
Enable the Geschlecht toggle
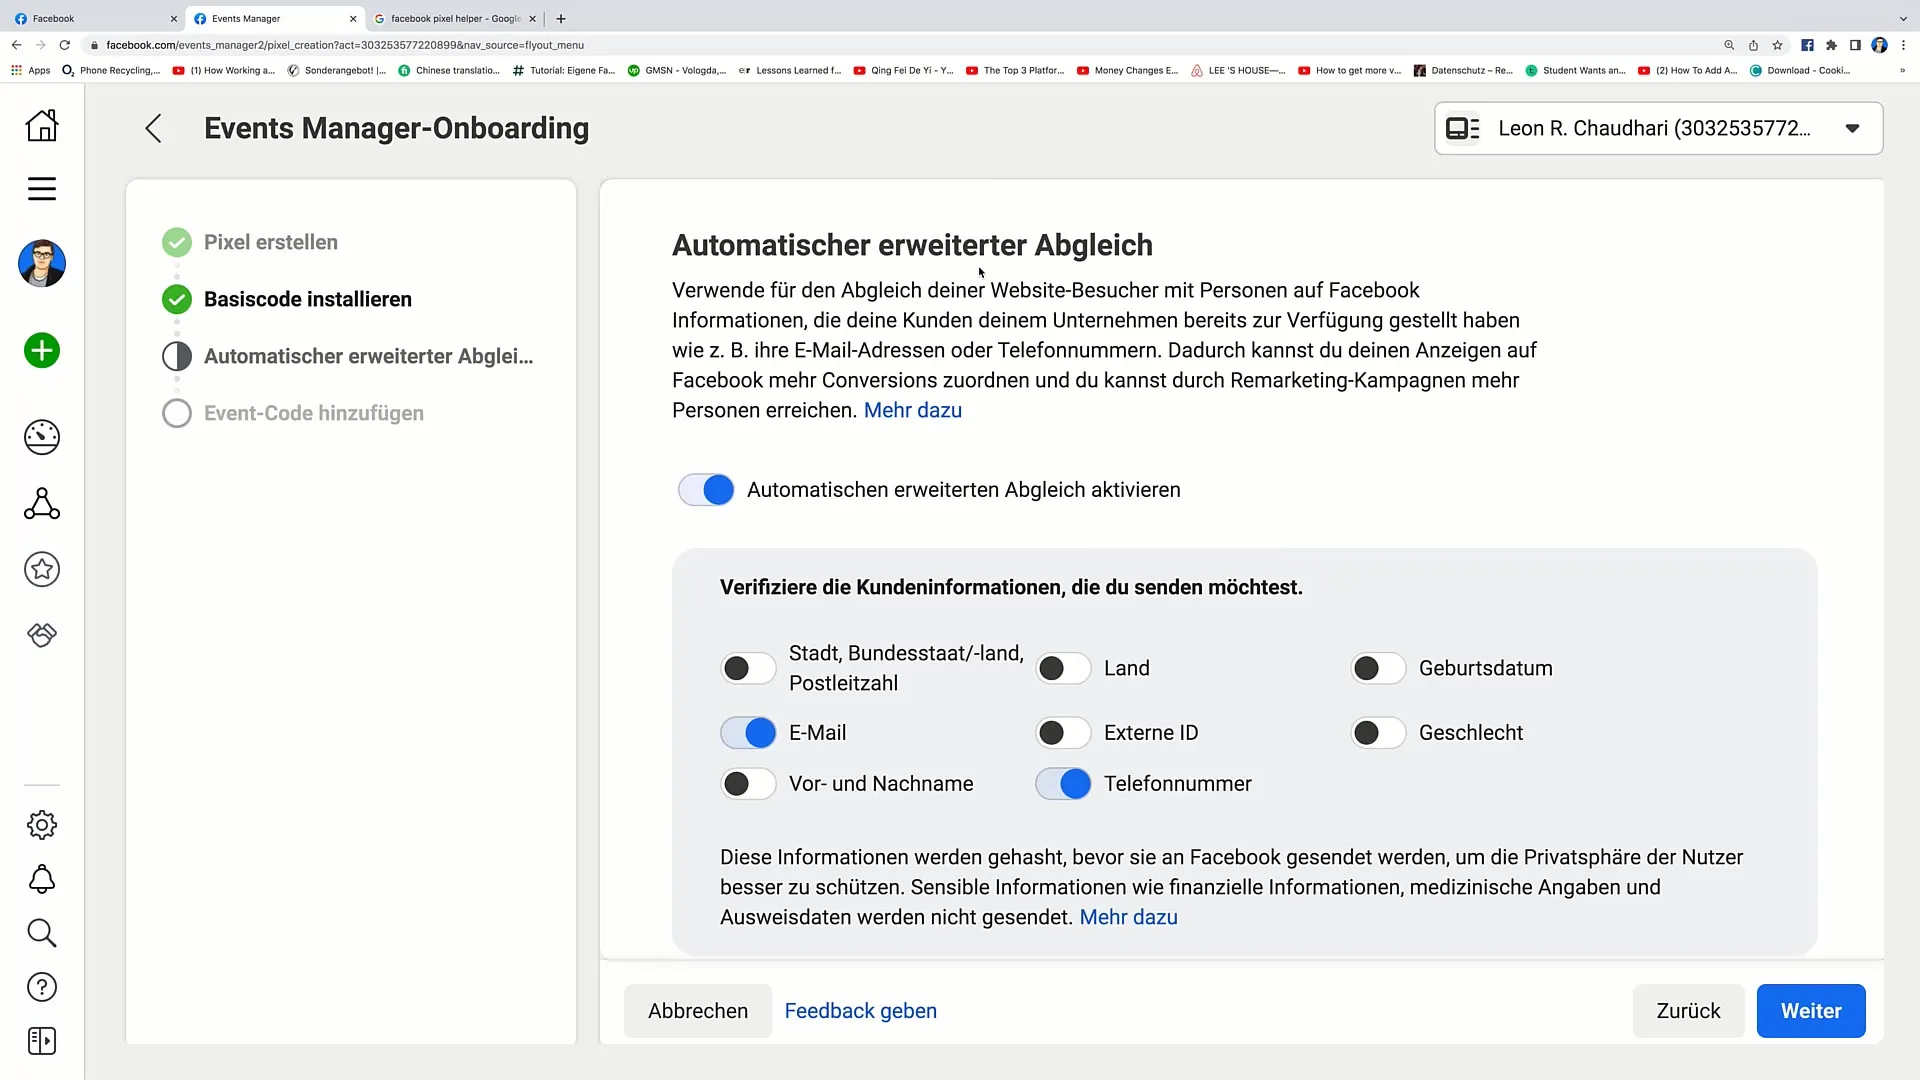click(x=1378, y=733)
